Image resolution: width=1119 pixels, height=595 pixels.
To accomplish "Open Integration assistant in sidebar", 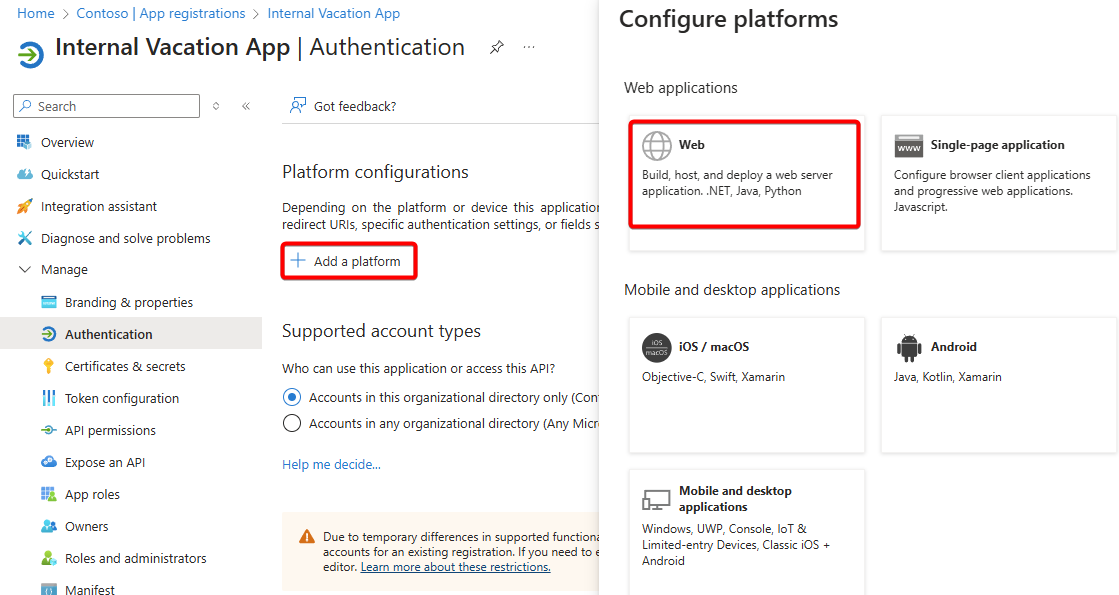I will [98, 207].
